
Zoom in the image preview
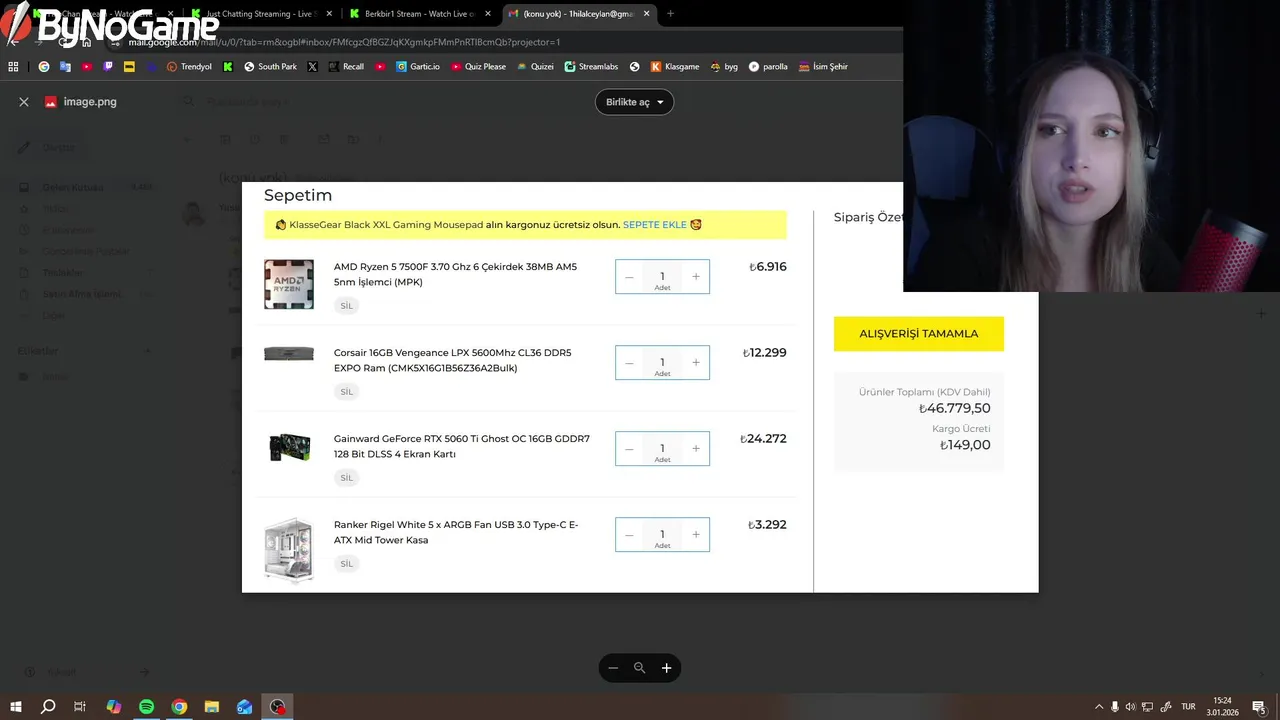click(x=667, y=668)
